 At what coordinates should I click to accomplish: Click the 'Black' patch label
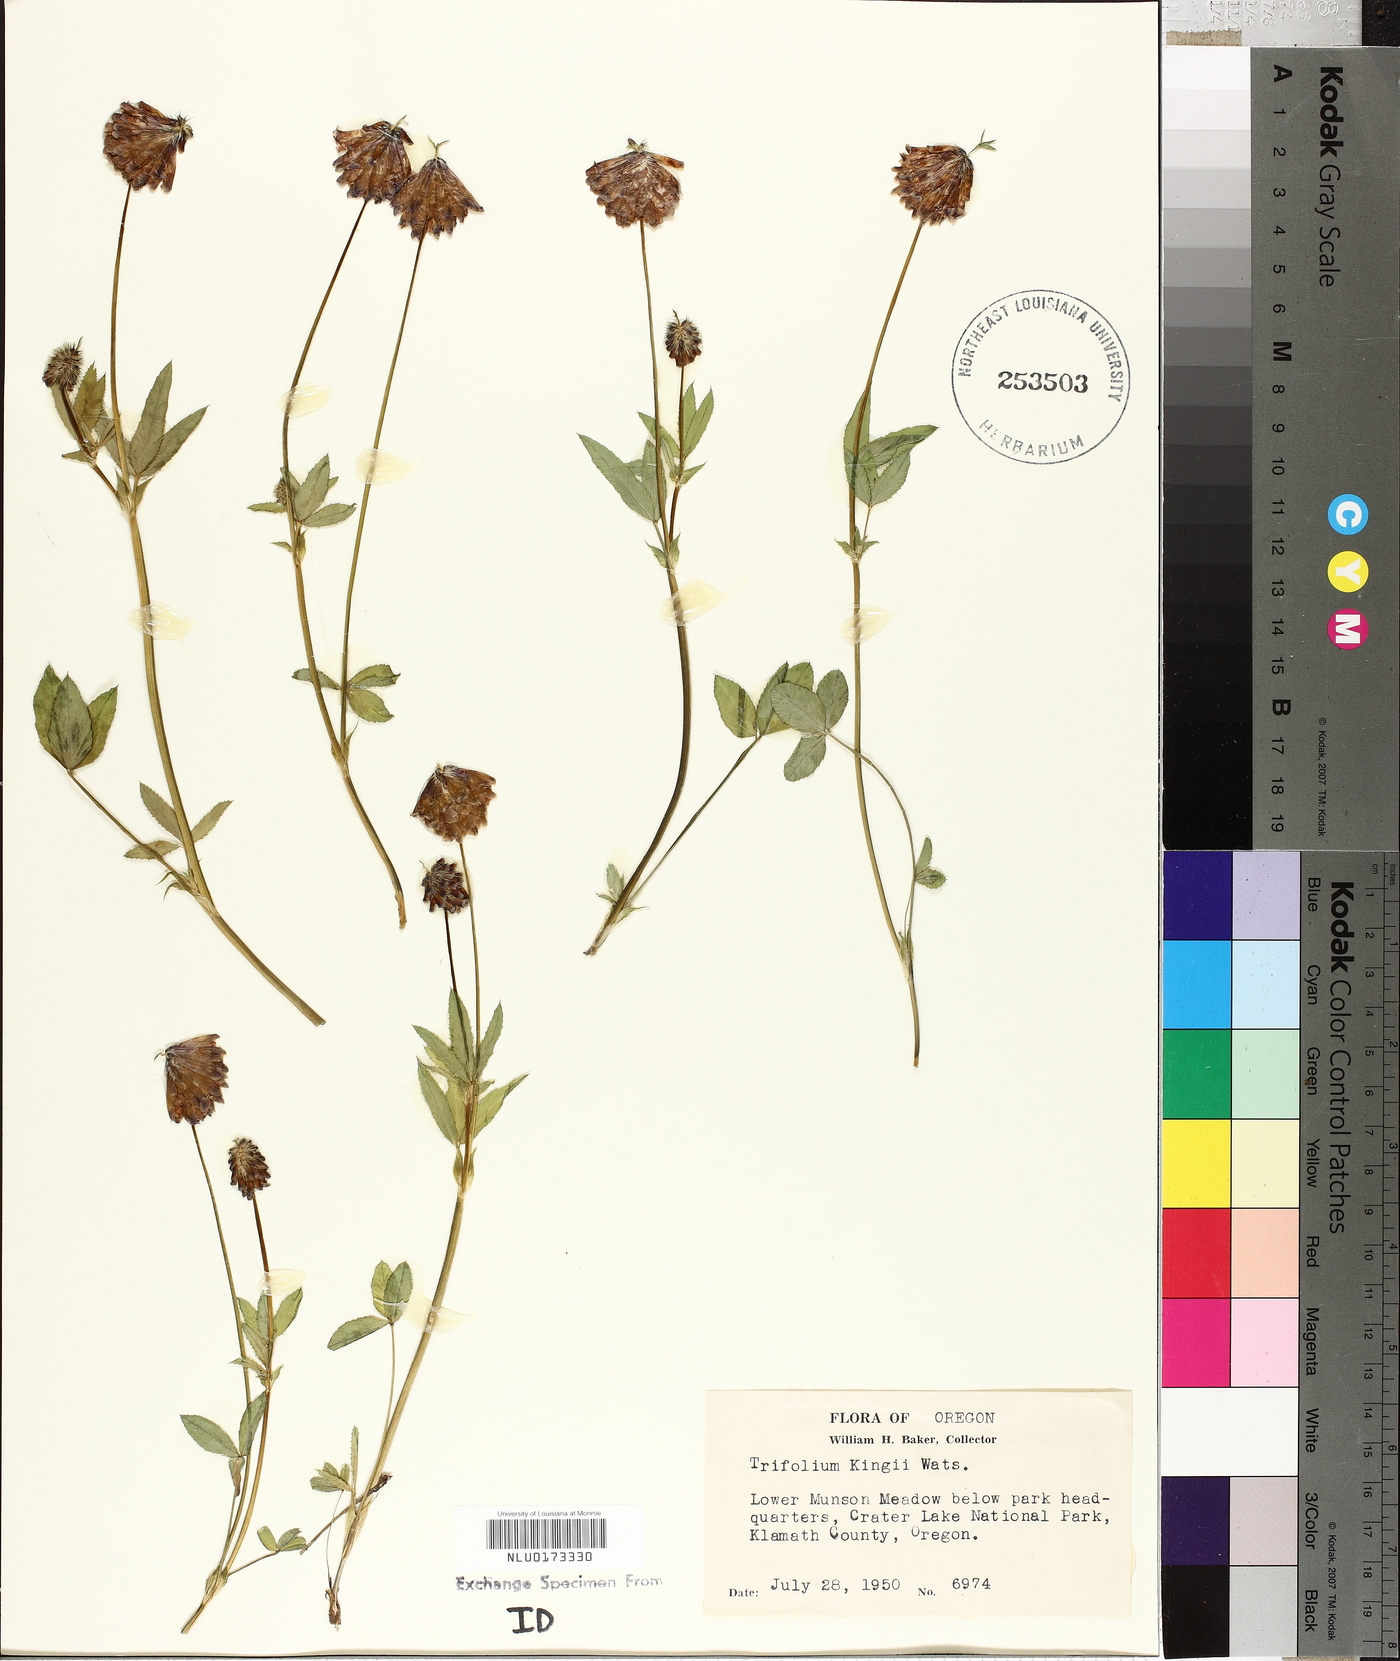(1312, 1610)
